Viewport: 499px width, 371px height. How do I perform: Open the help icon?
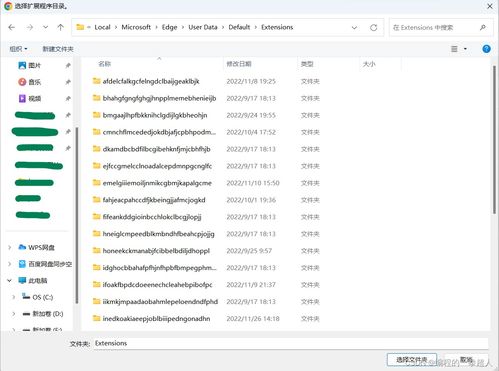coord(486,49)
